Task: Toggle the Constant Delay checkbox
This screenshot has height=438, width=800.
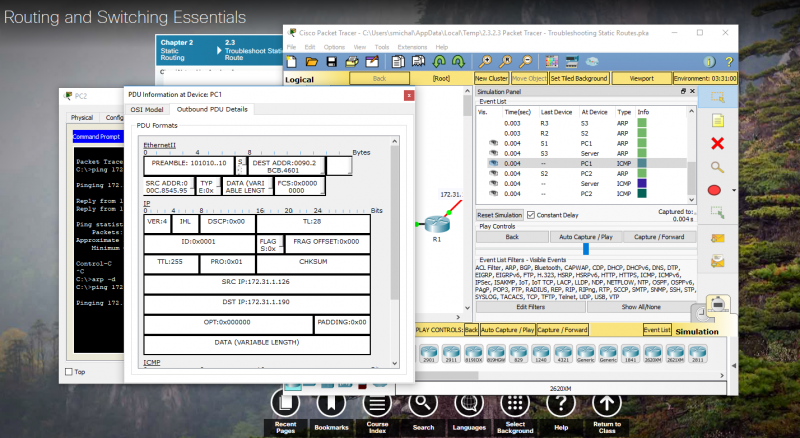Action: (x=531, y=215)
